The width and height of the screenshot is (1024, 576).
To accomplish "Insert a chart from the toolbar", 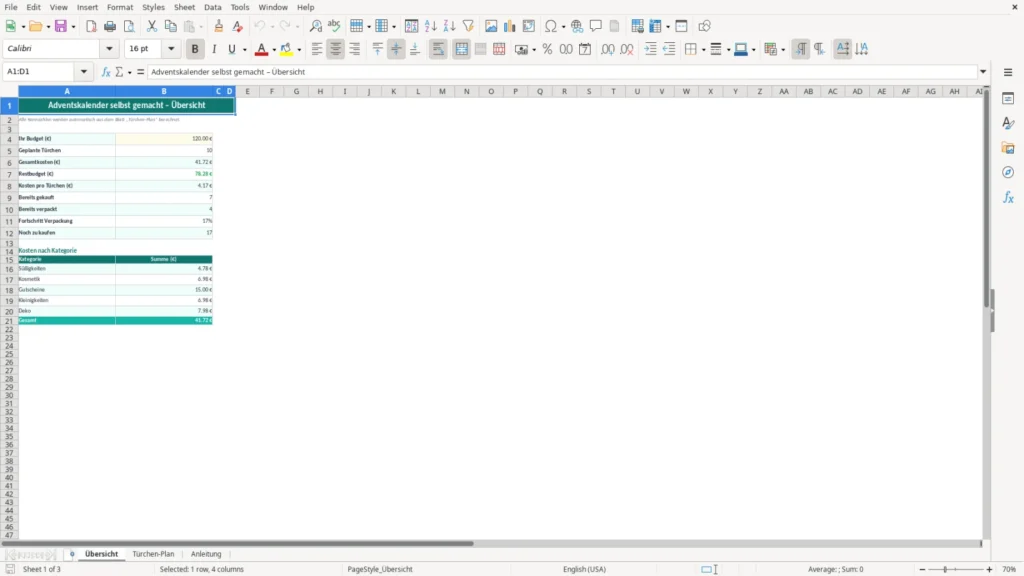I will tap(509, 26).
